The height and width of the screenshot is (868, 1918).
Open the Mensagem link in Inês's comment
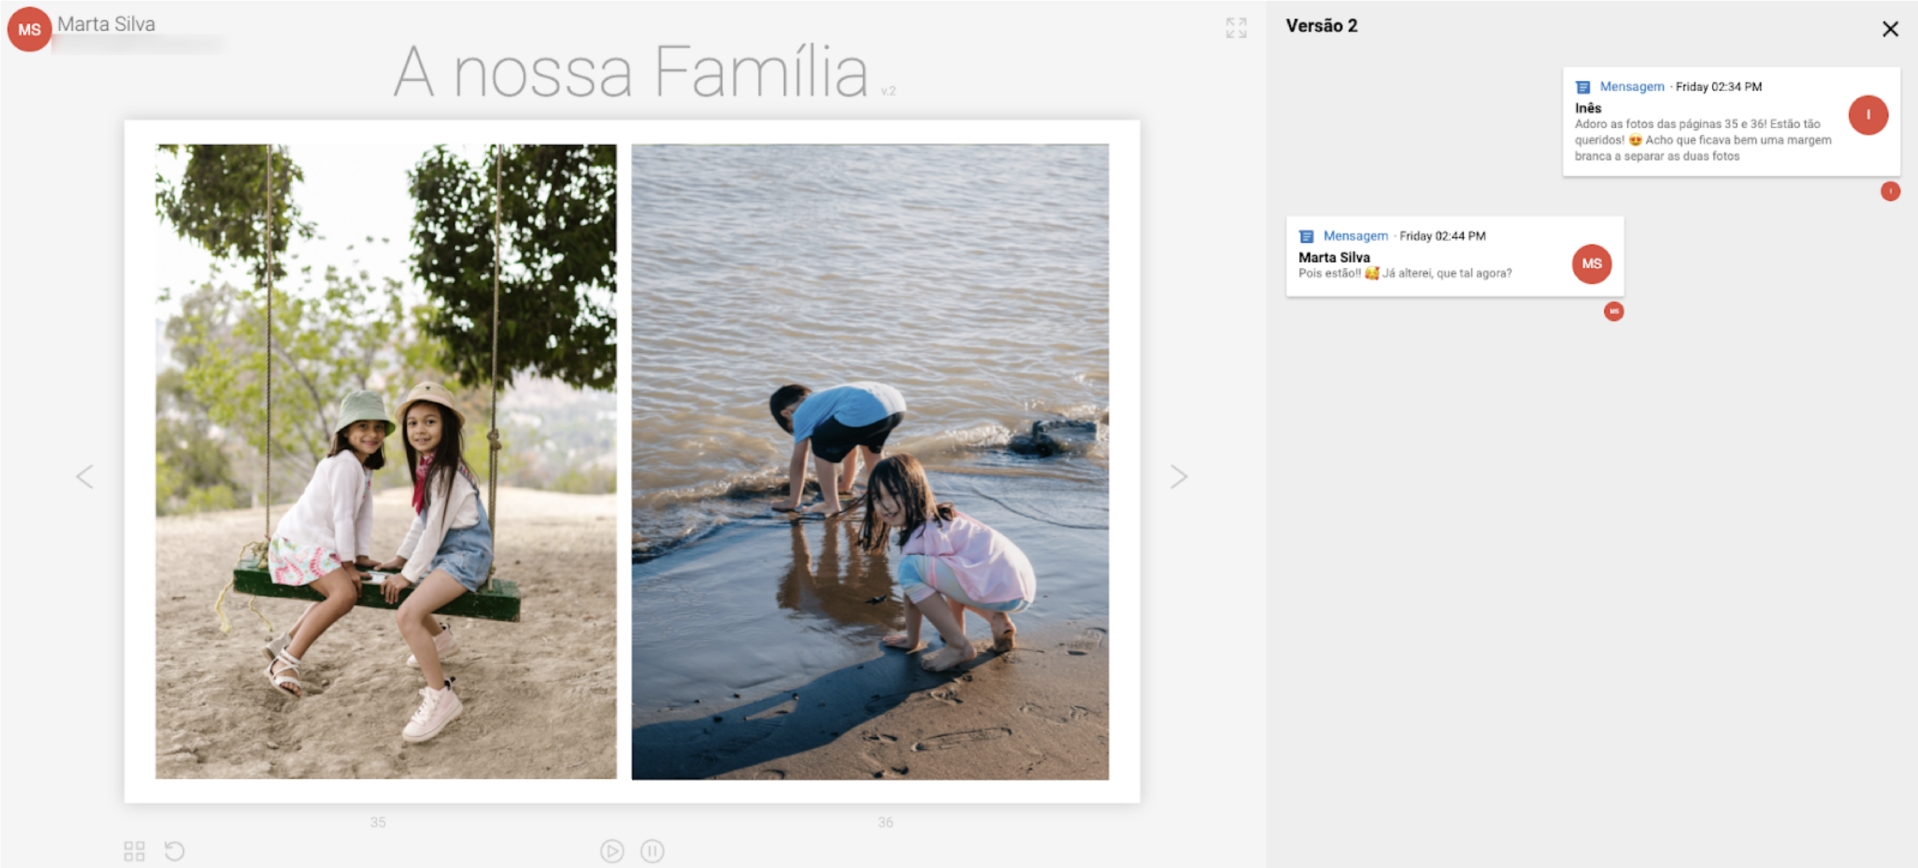coord(1631,87)
